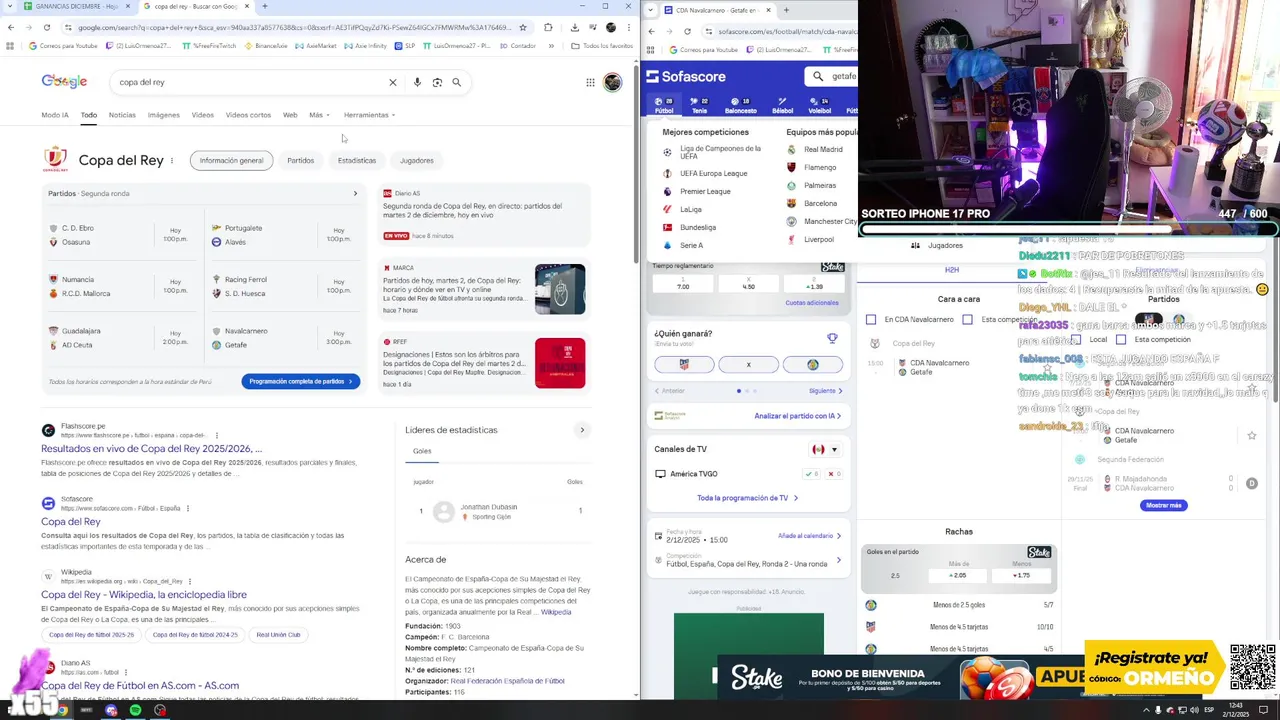Screen dimensions: 1280x720
Task: Select Voleibol sport in Sofascore
Action: 819,105
